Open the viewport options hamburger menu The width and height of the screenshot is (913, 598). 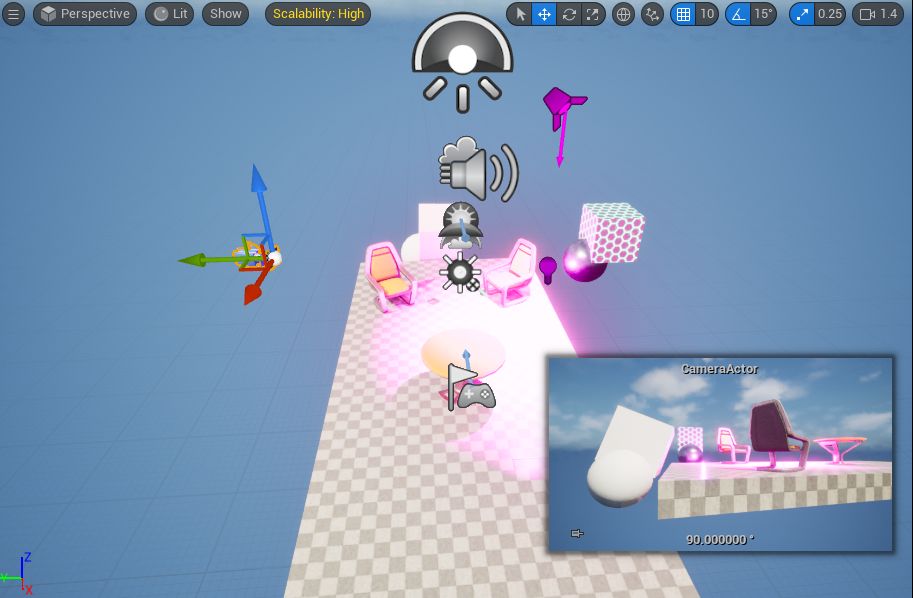13,14
